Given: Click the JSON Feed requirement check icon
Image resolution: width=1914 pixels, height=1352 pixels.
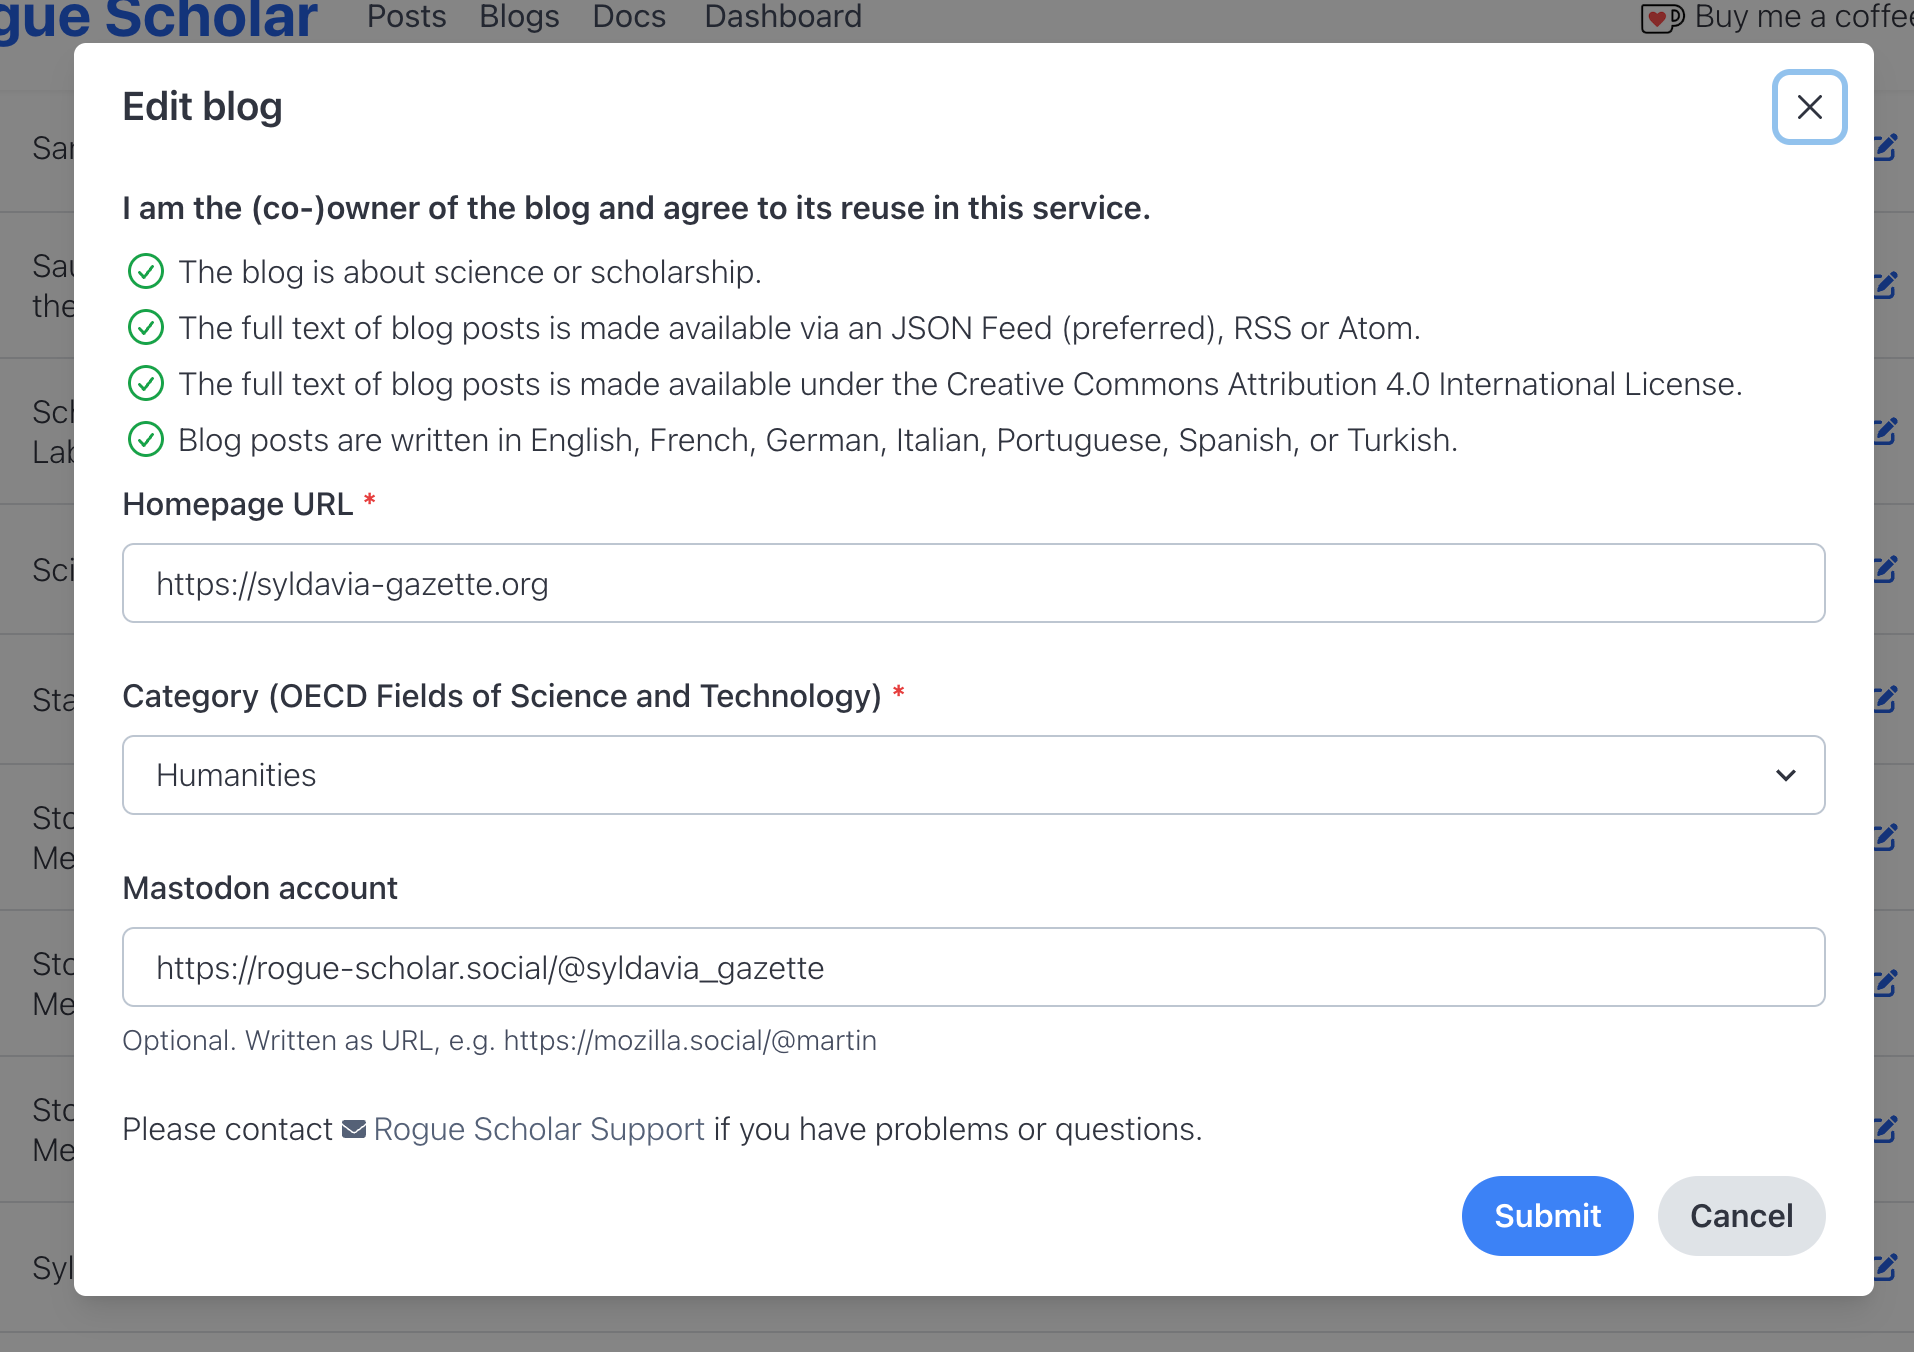Looking at the screenshot, I should point(146,327).
